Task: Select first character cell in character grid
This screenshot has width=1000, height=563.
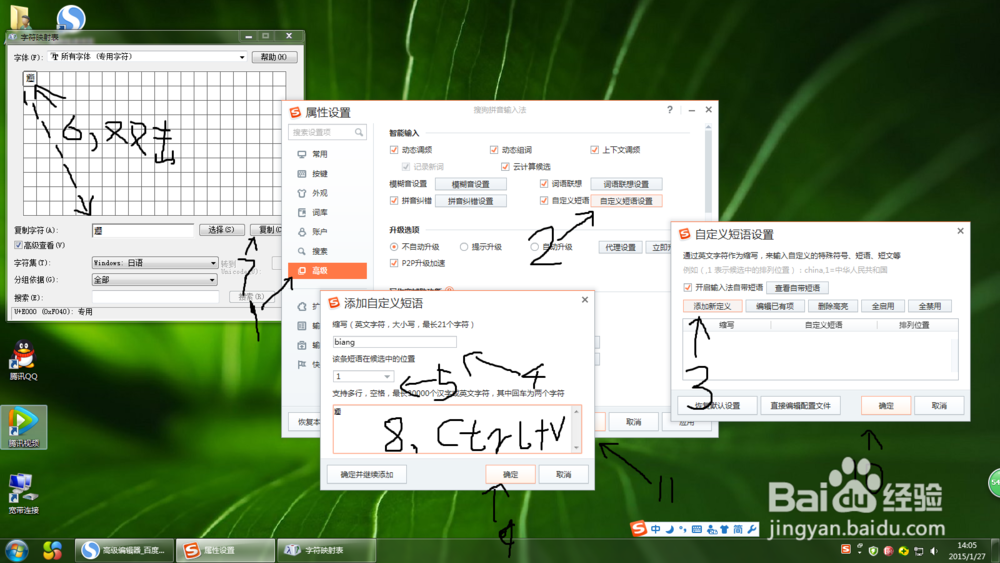Action: click(30, 78)
